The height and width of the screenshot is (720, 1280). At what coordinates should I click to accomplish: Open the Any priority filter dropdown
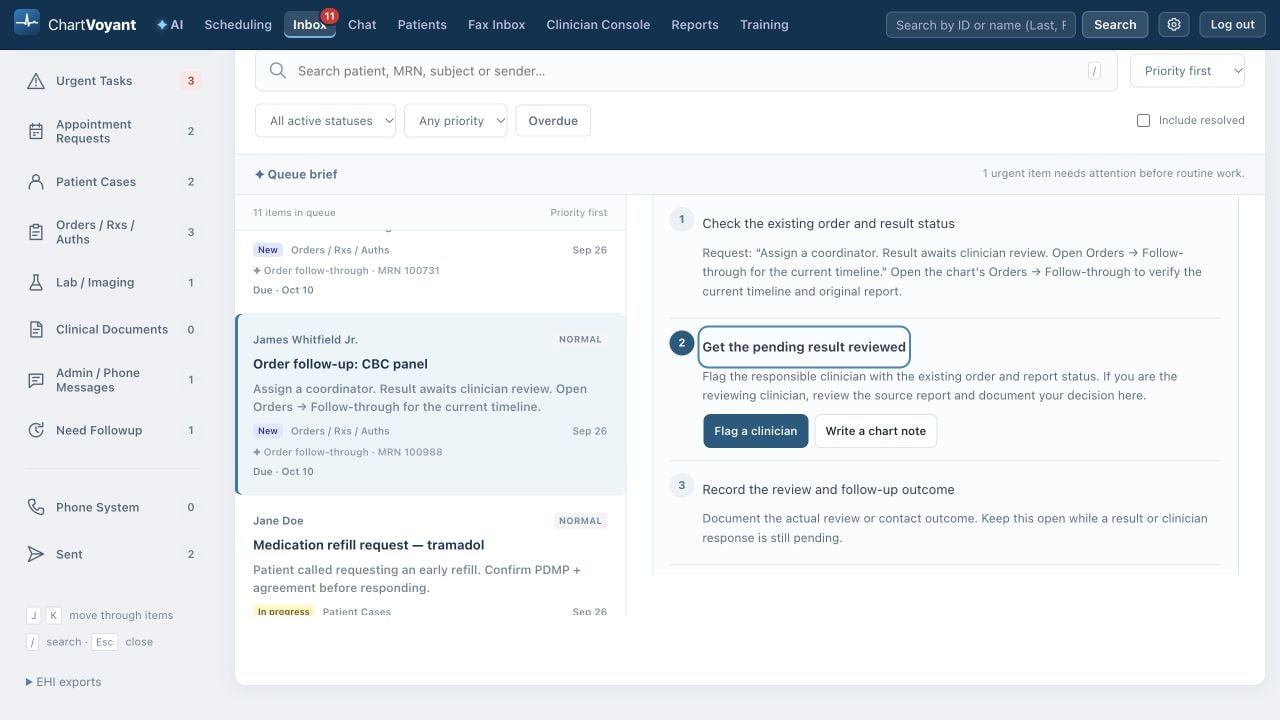coord(455,121)
